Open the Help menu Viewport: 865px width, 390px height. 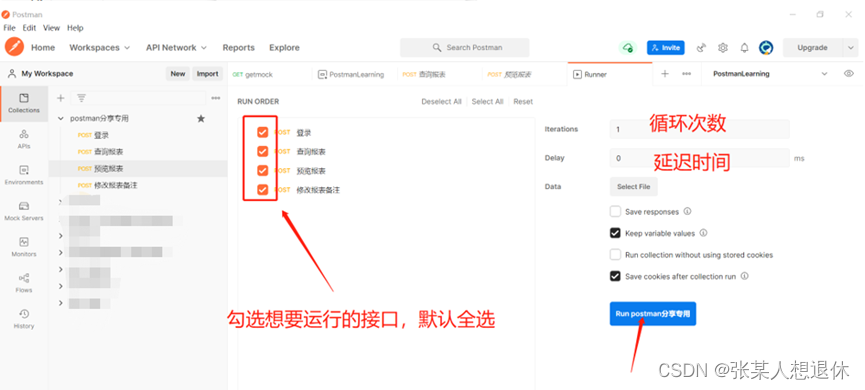pos(75,28)
